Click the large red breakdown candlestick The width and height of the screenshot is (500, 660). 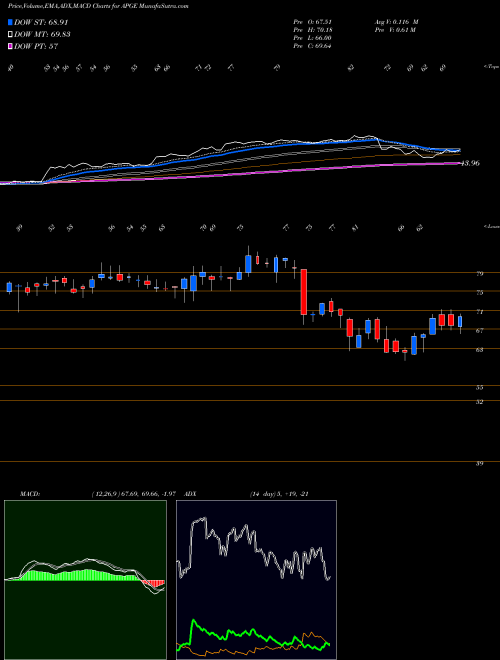303,292
